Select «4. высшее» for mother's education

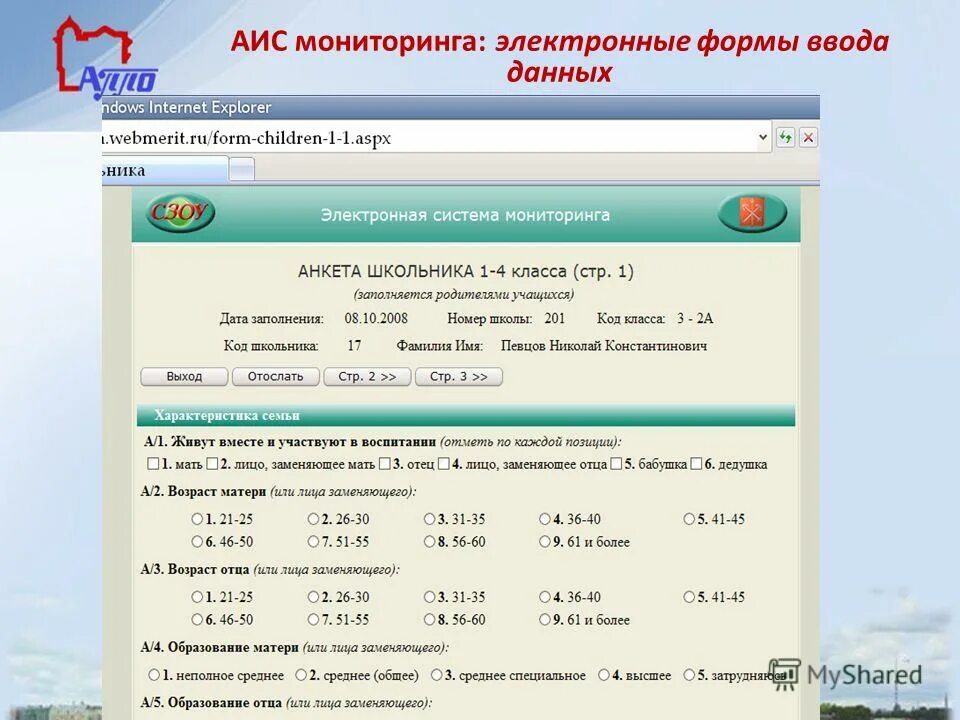[606, 675]
